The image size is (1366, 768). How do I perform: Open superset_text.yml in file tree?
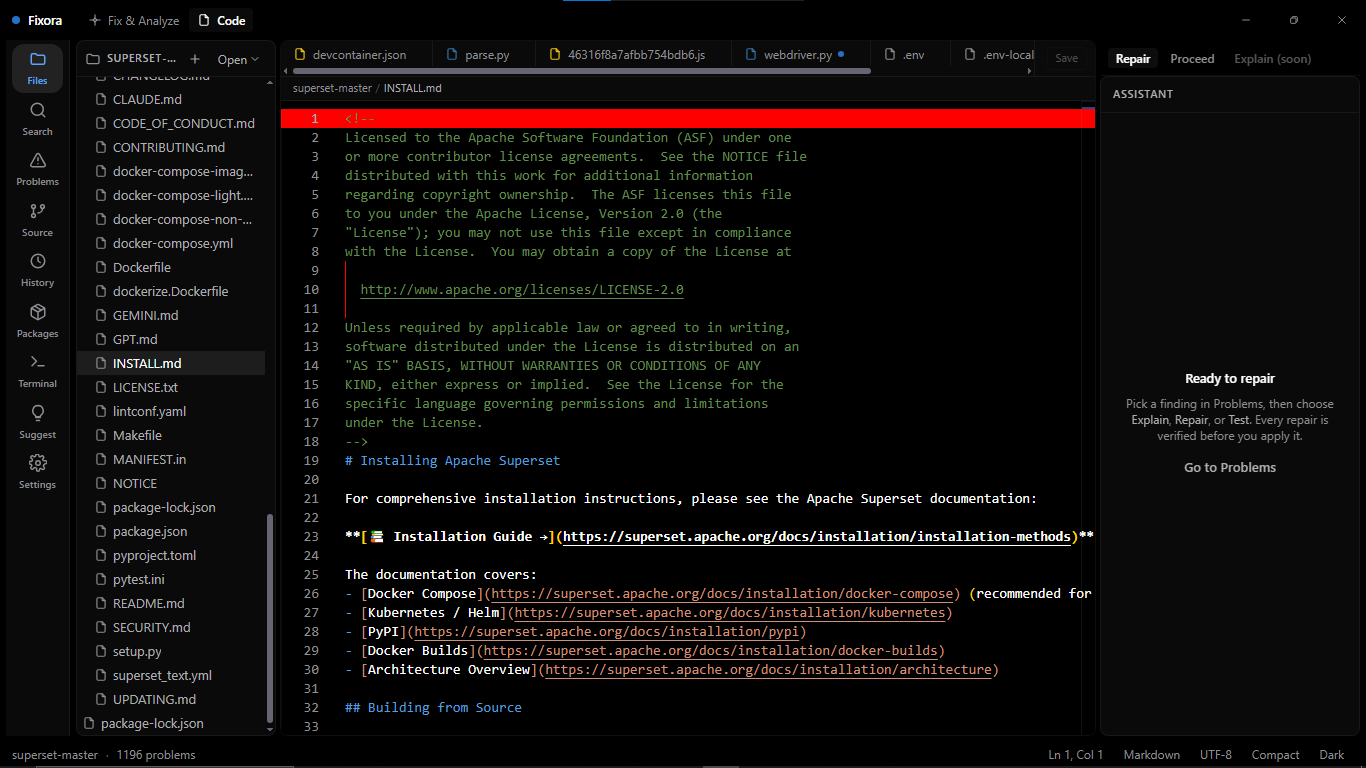[162, 675]
